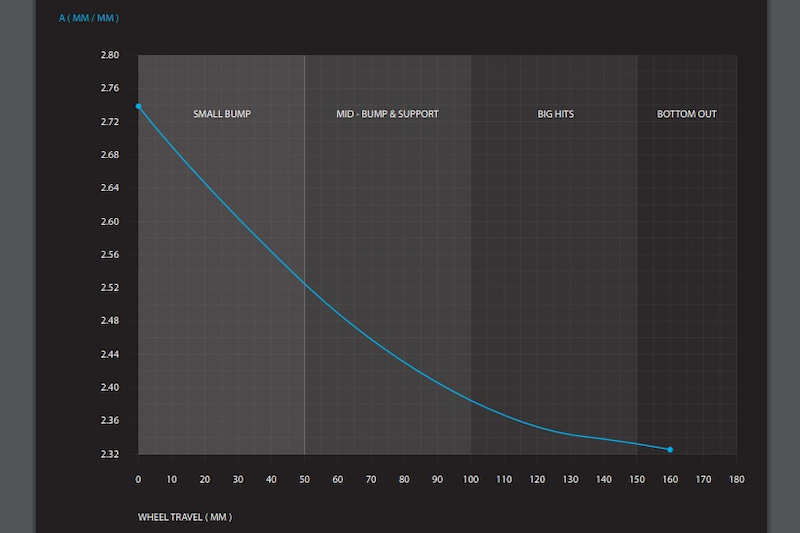
Task: Select the 2.52 y-axis tick label
Action: (110, 288)
